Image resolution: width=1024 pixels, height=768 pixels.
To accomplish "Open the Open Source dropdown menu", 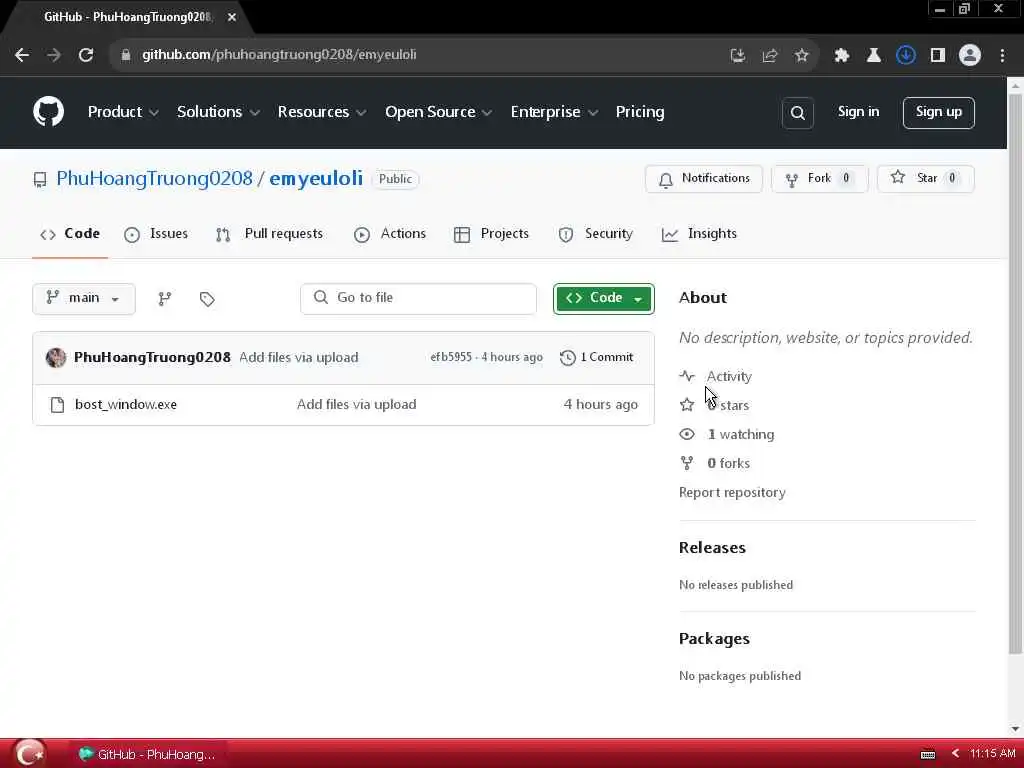I will (438, 112).
